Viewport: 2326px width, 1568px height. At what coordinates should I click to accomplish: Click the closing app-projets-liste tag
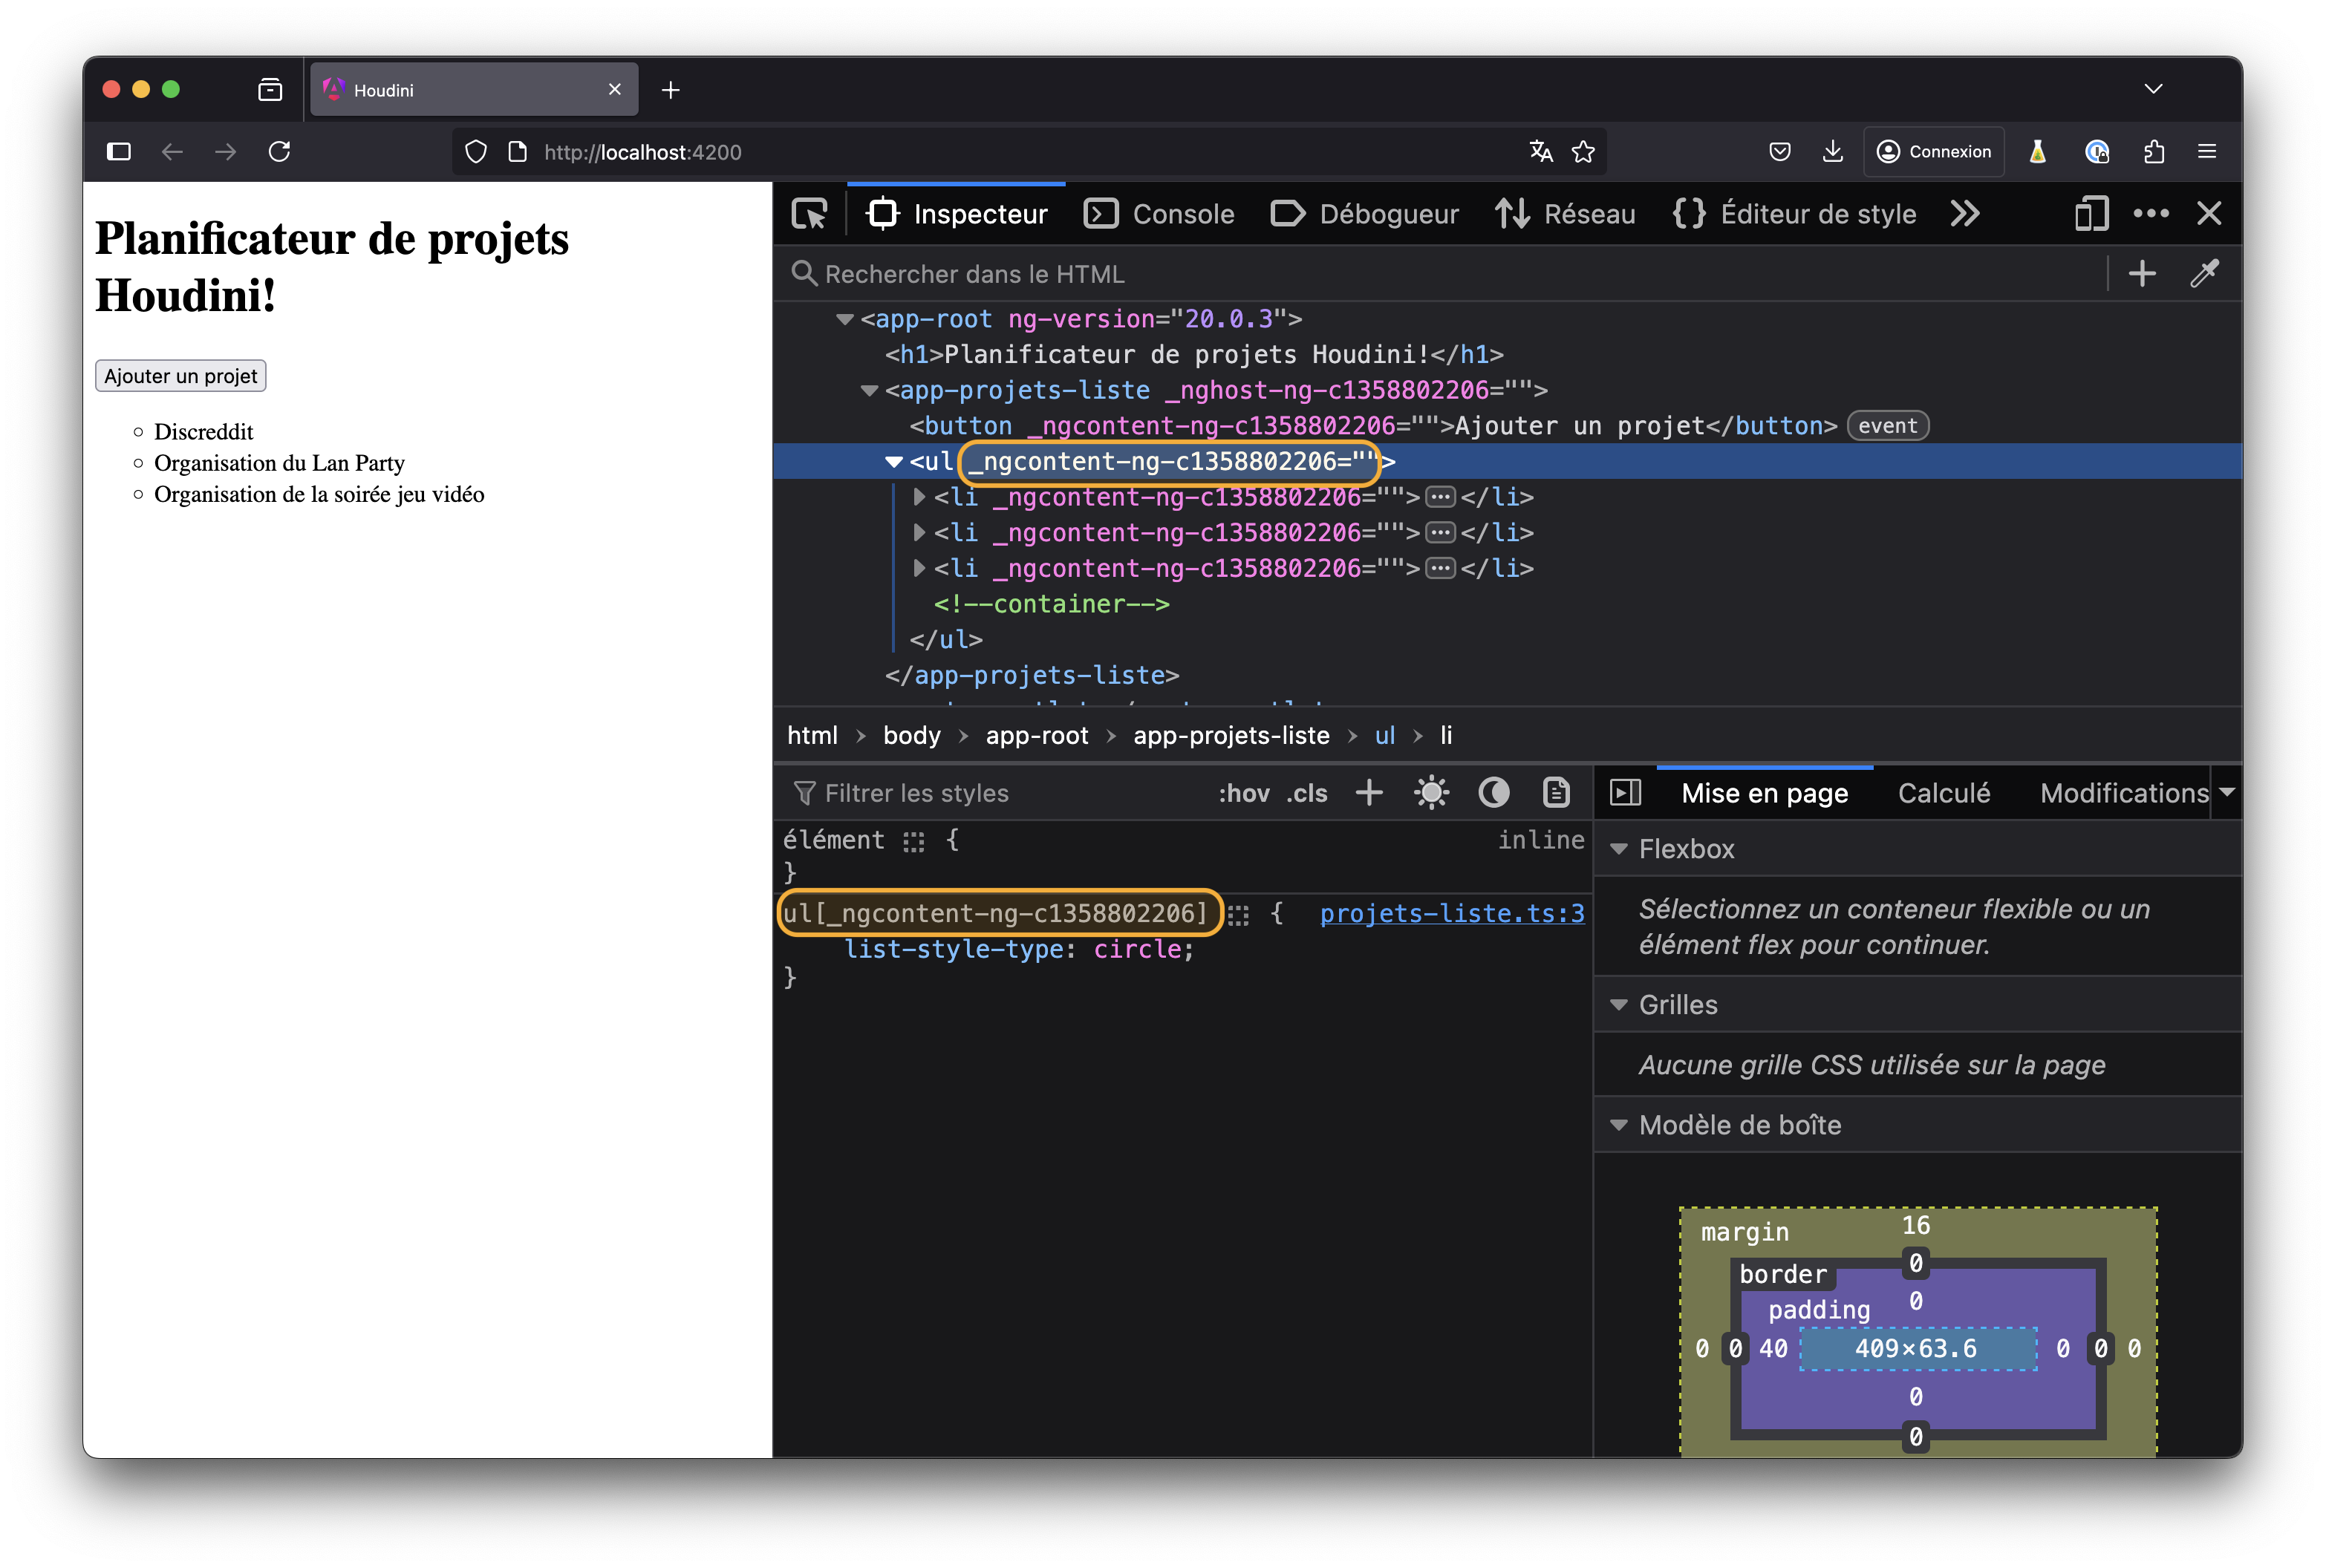click(1031, 676)
